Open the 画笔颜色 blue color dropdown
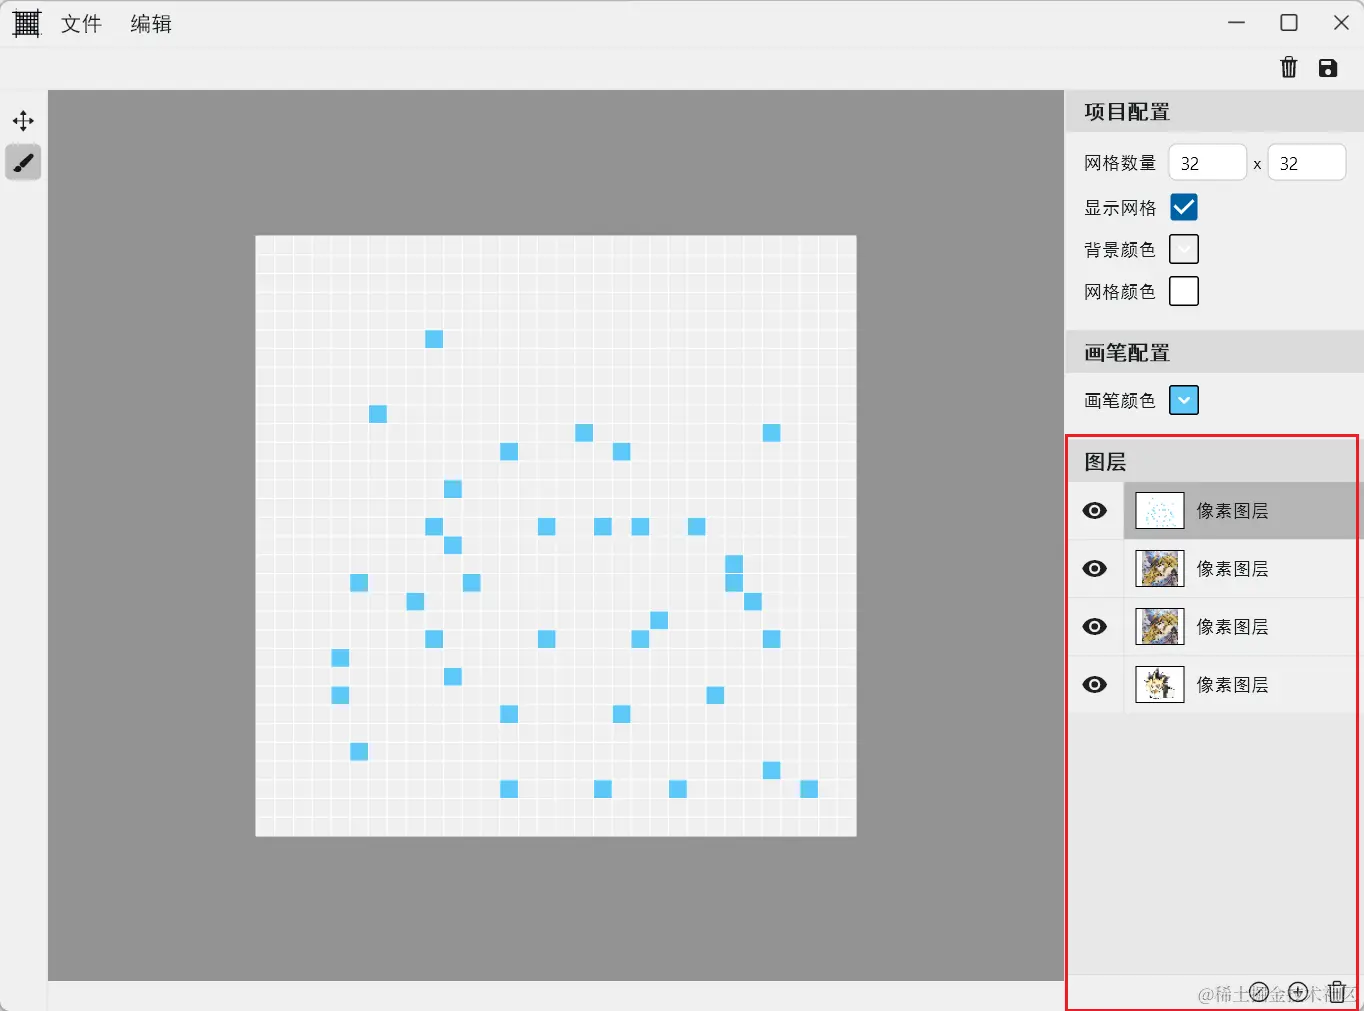This screenshot has width=1364, height=1011. pos(1184,400)
